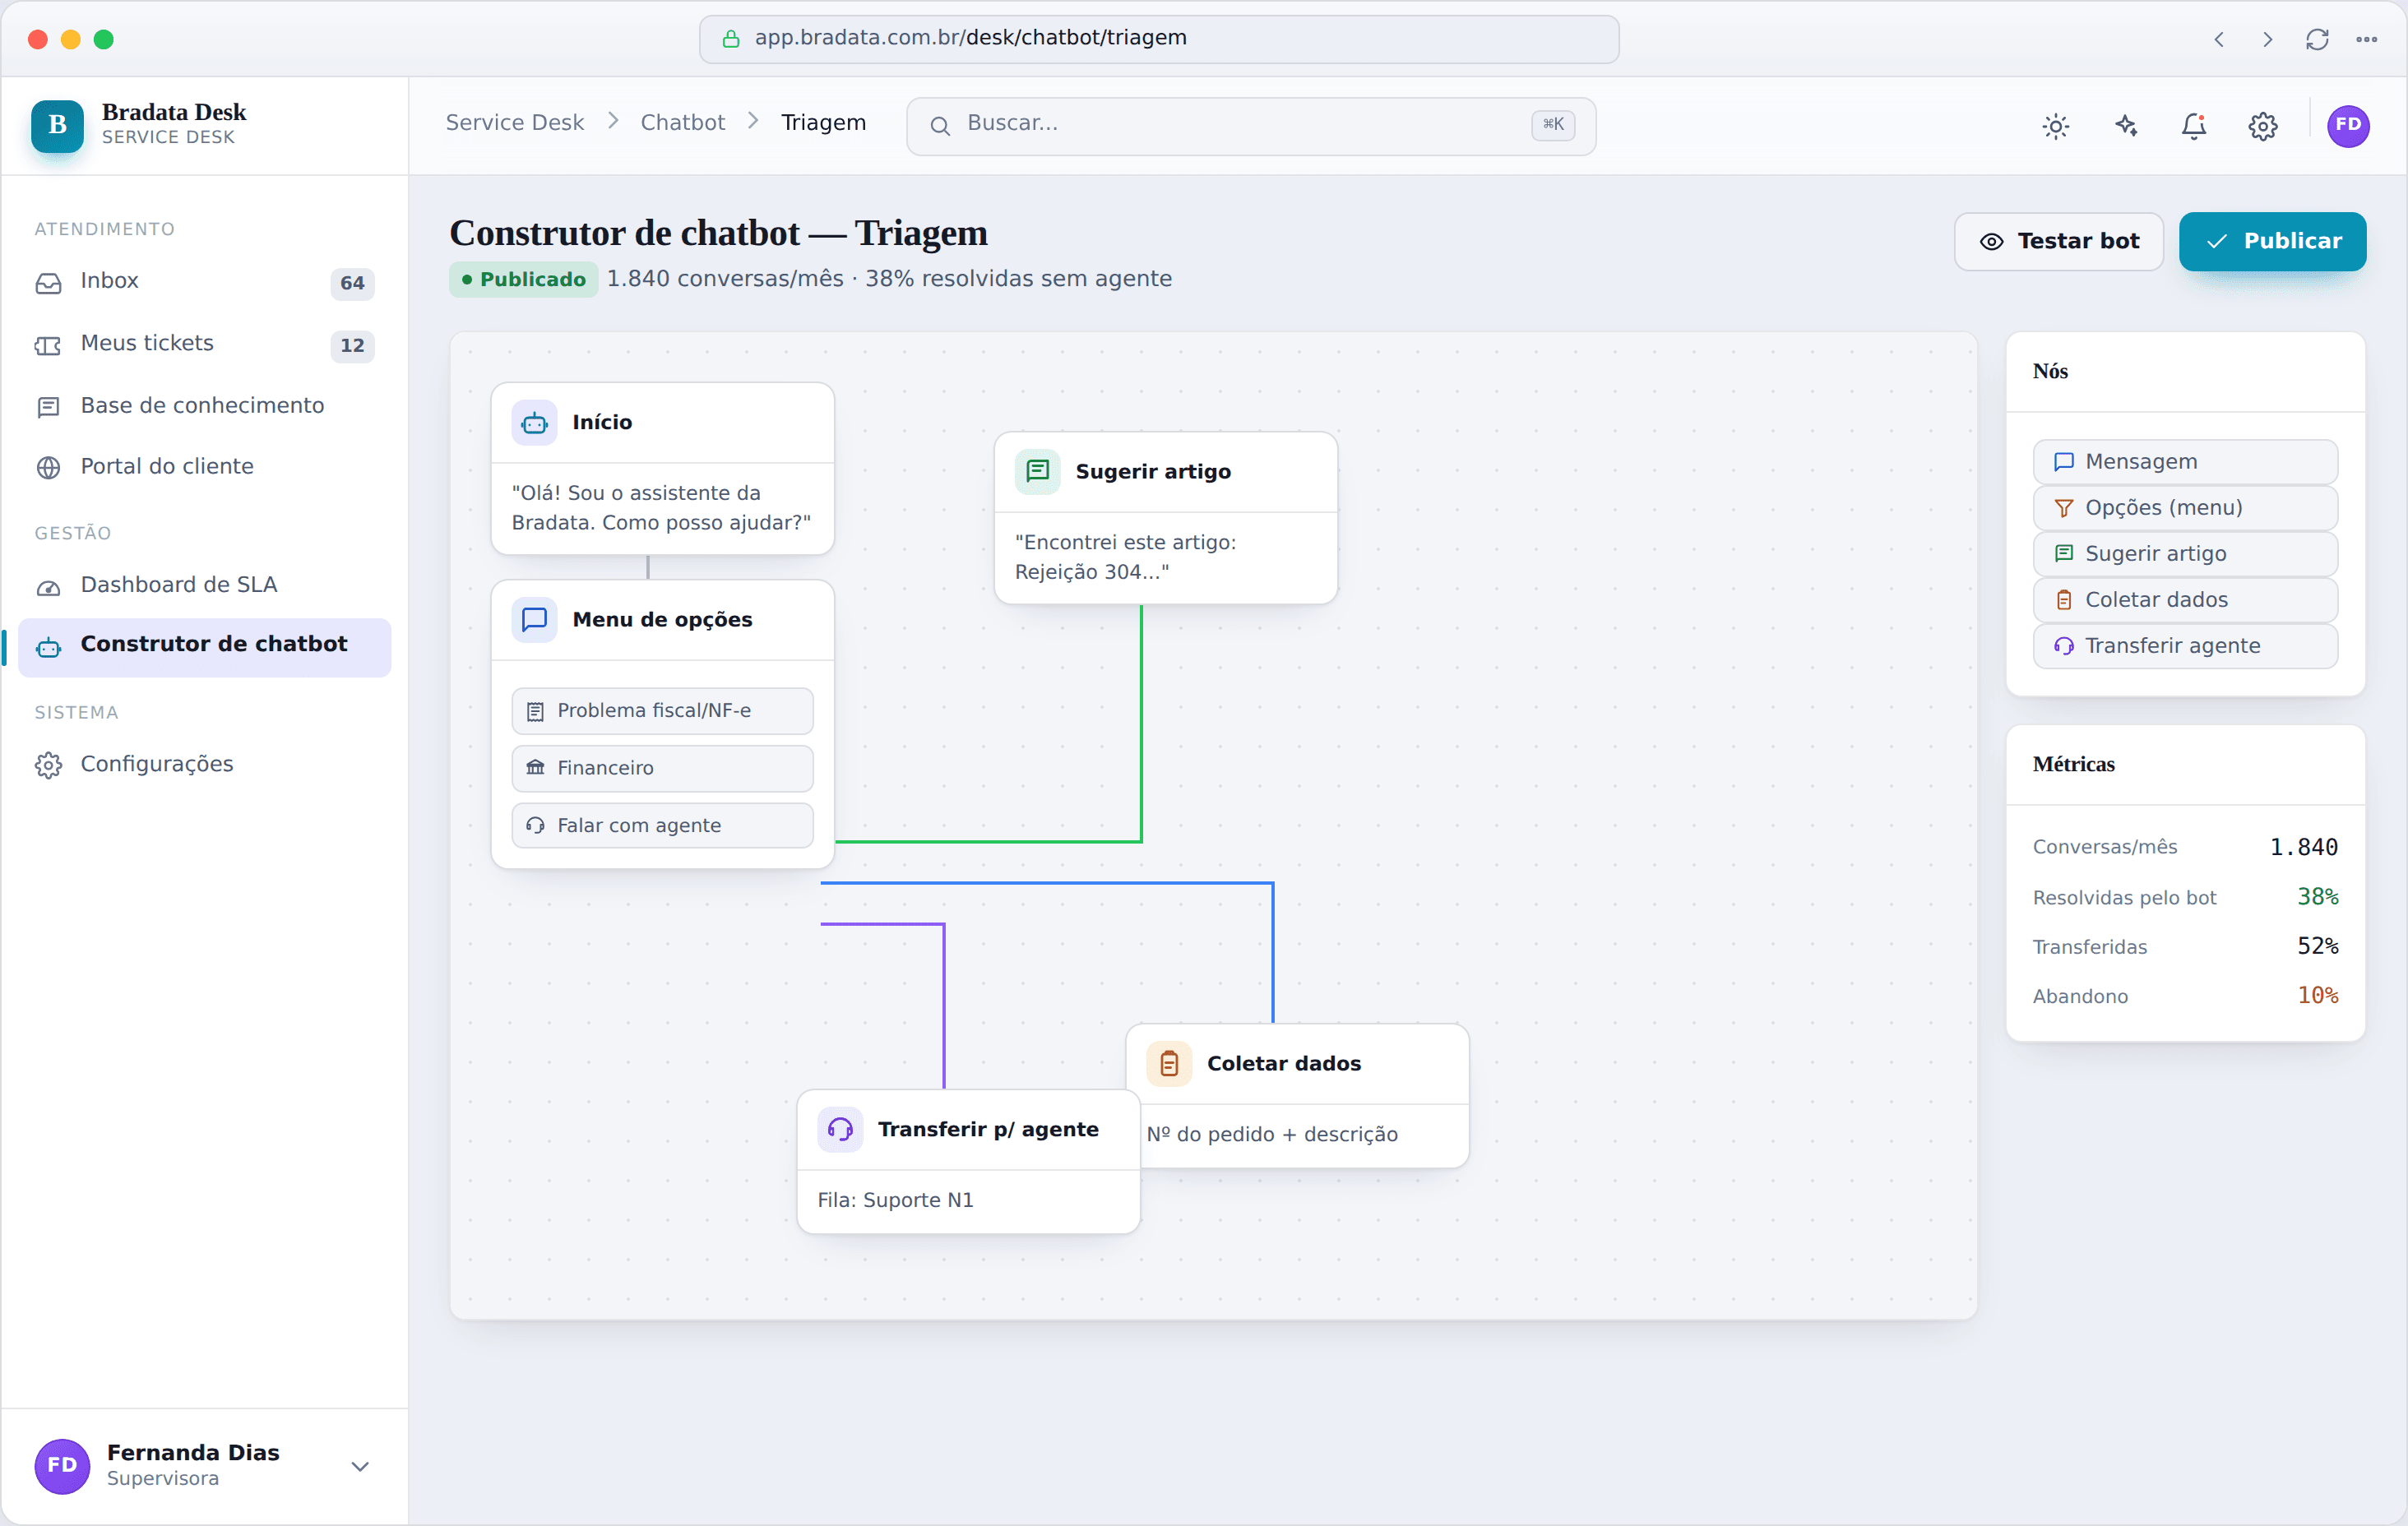This screenshot has height=1526, width=2408.
Task: Open Portal do cliente
Action: (204, 467)
